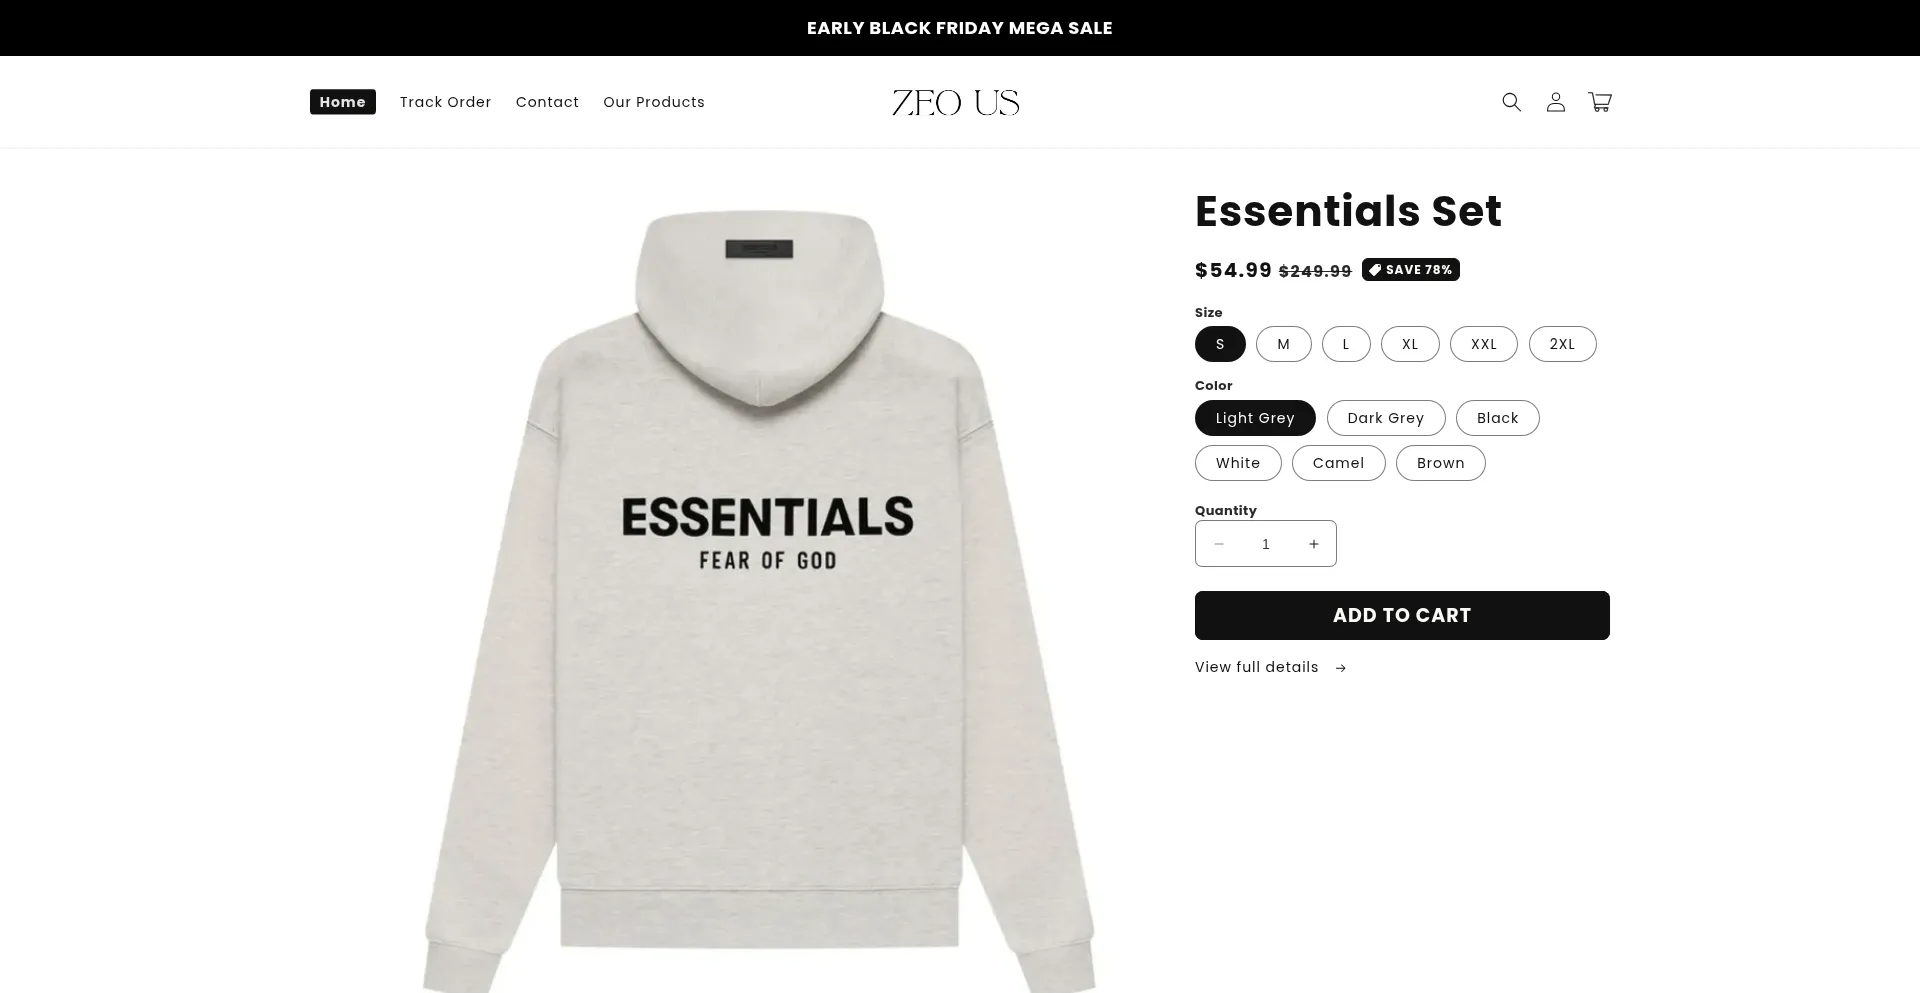Select size XL
This screenshot has height=993, width=1920.
click(x=1410, y=343)
